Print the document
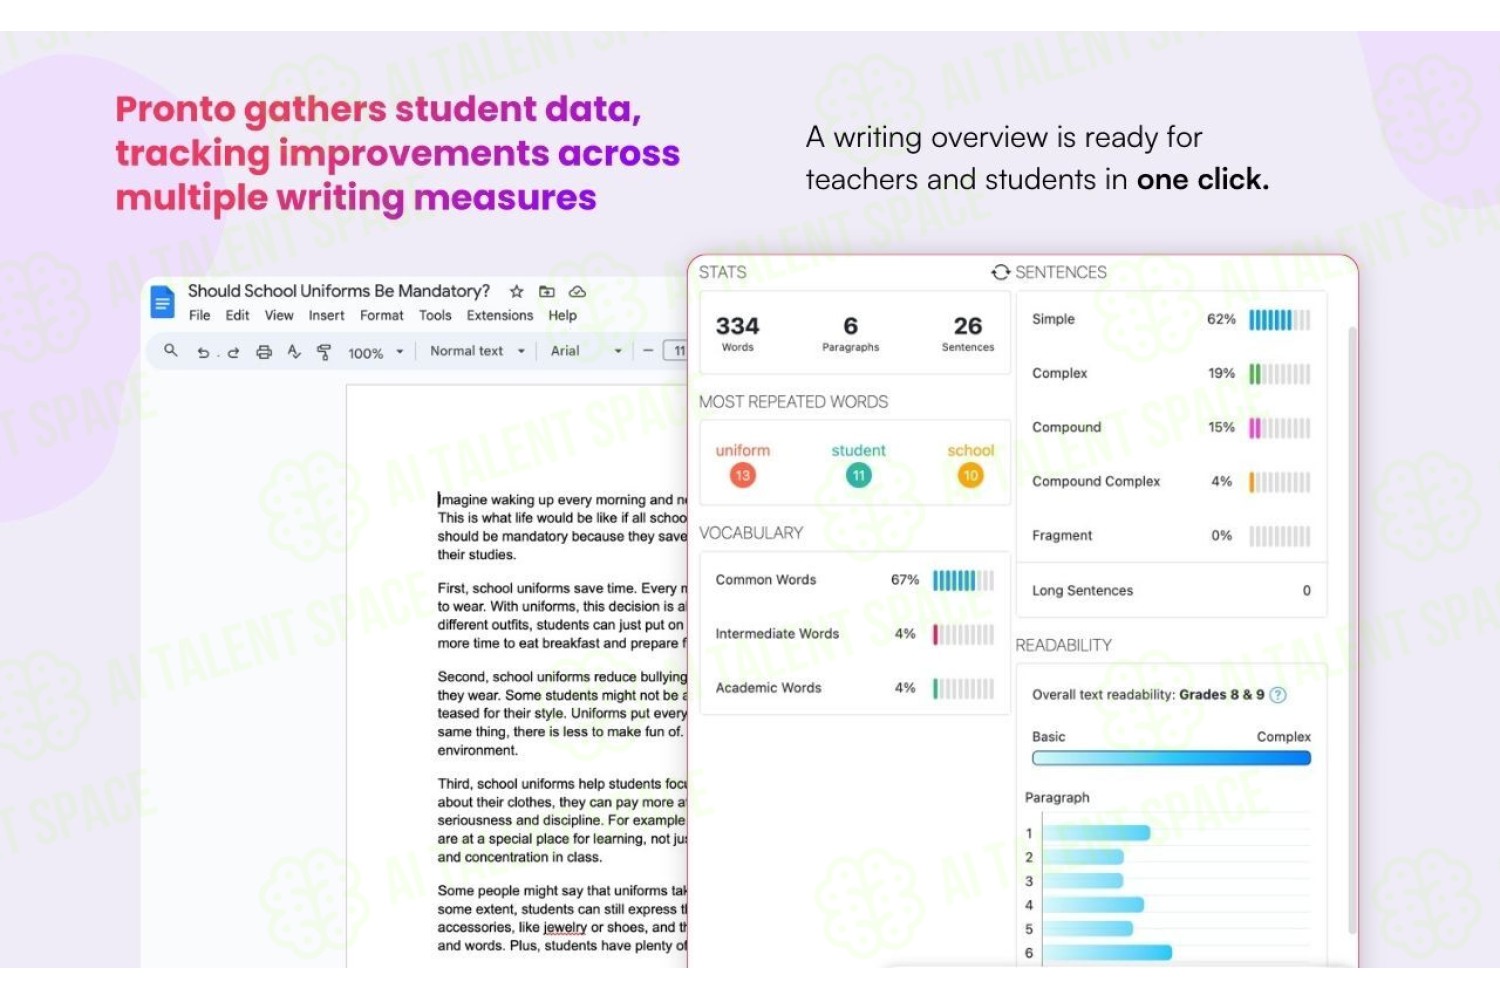The width and height of the screenshot is (1500, 1000). [264, 352]
